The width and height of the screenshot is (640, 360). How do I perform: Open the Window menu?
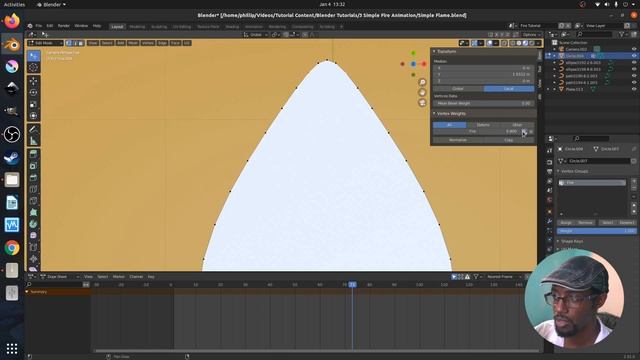tap(81, 26)
